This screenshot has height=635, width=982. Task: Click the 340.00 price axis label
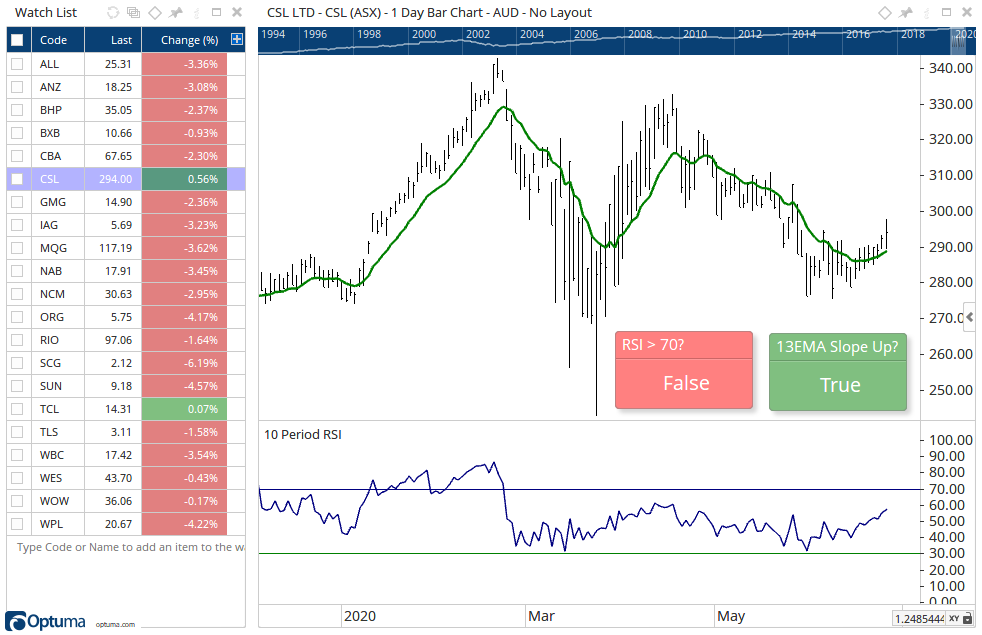pyautogui.click(x=951, y=68)
